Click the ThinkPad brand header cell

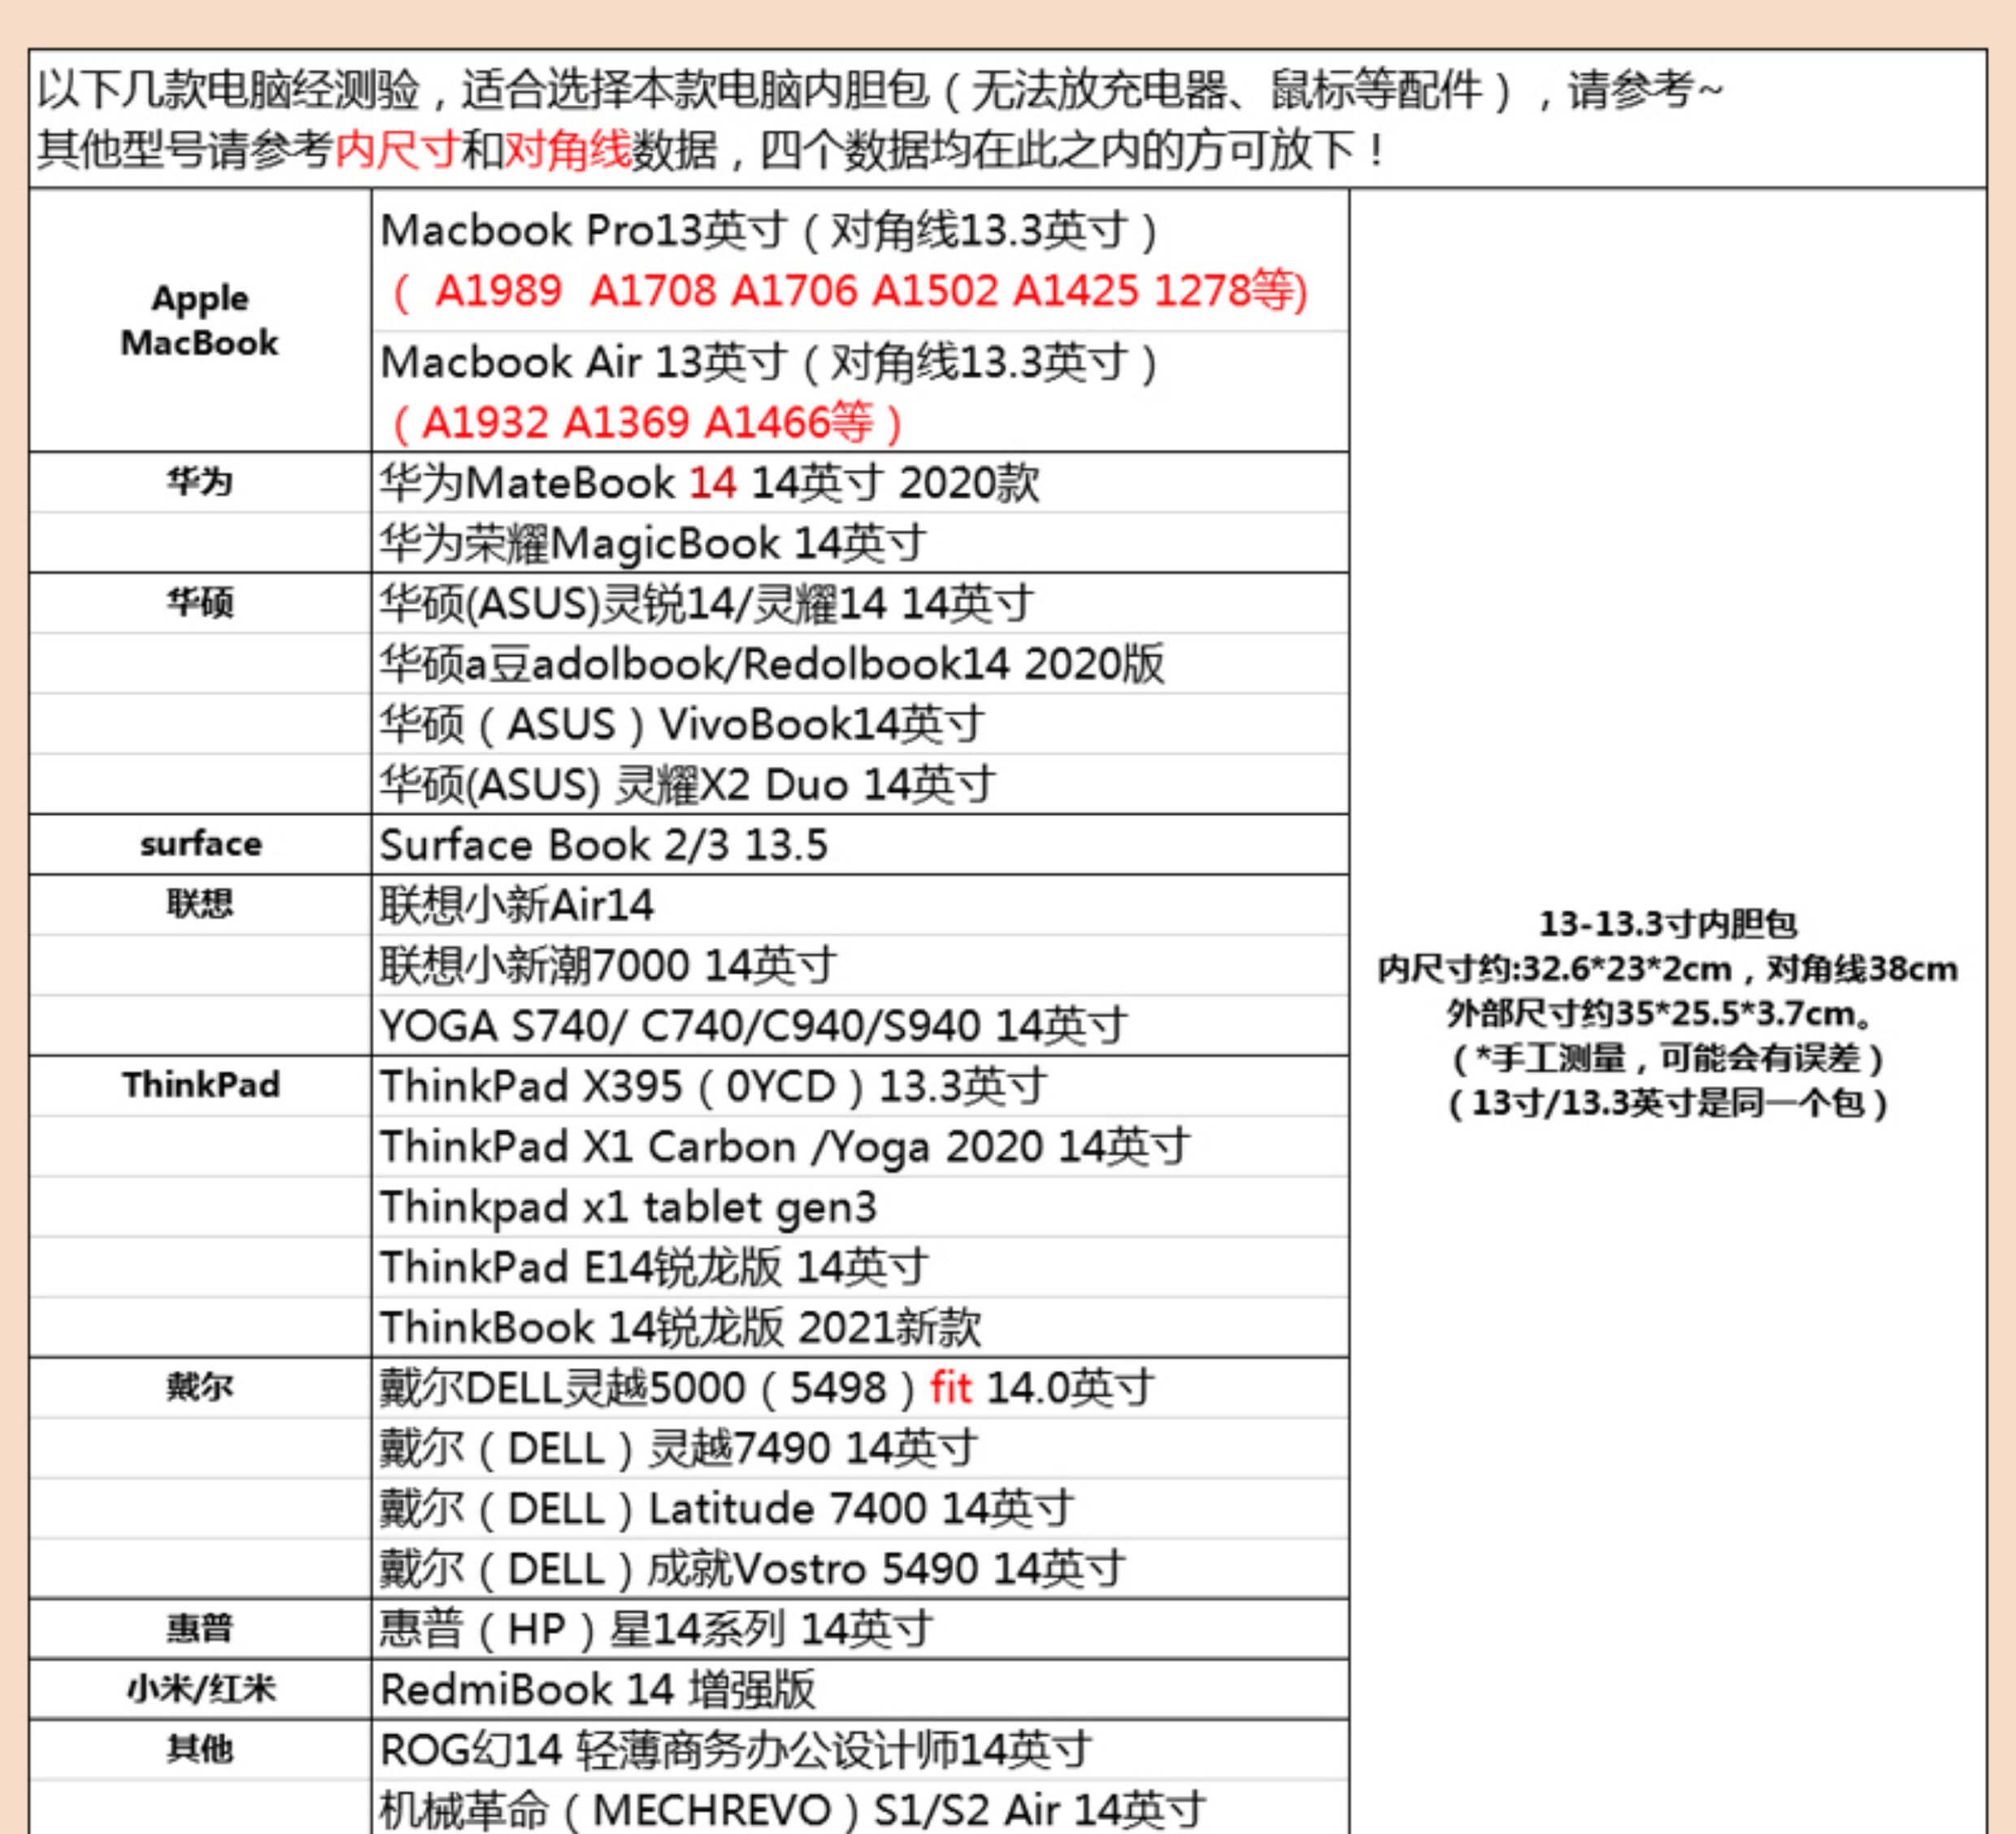(199, 1086)
